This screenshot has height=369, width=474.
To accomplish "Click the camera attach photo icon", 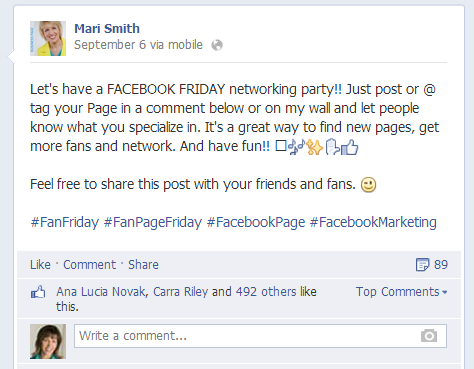I will [x=429, y=336].
